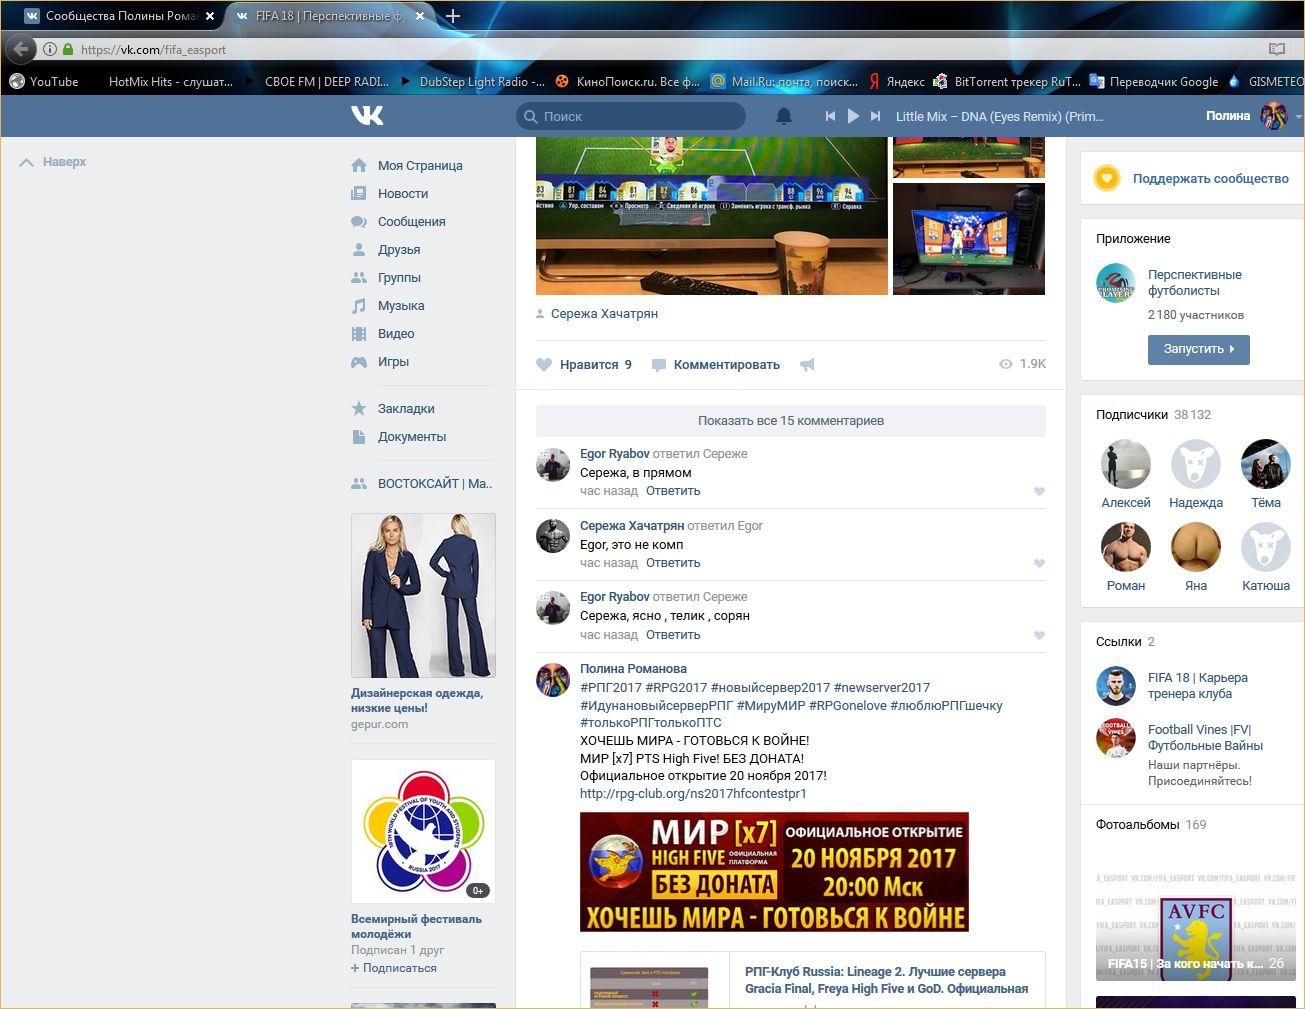This screenshot has height=1009, width=1305.
Task: Go to Друзья section
Action: 399,249
